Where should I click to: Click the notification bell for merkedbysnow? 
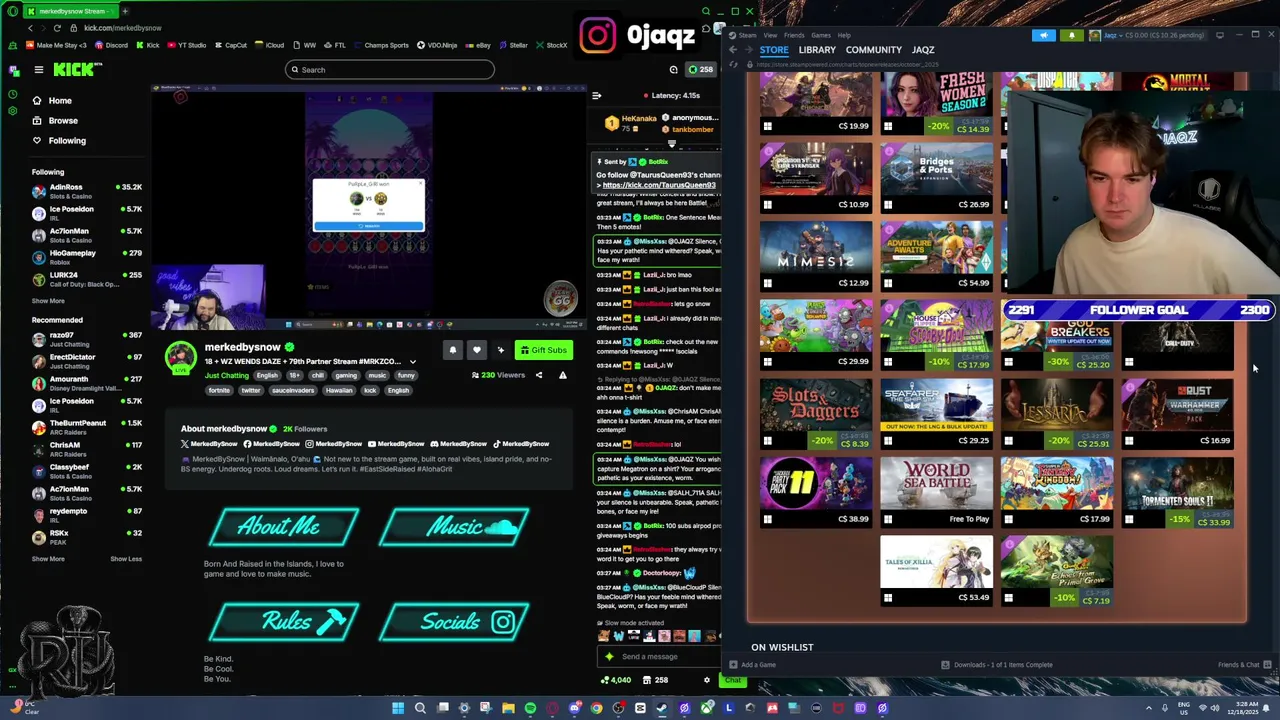(x=453, y=350)
